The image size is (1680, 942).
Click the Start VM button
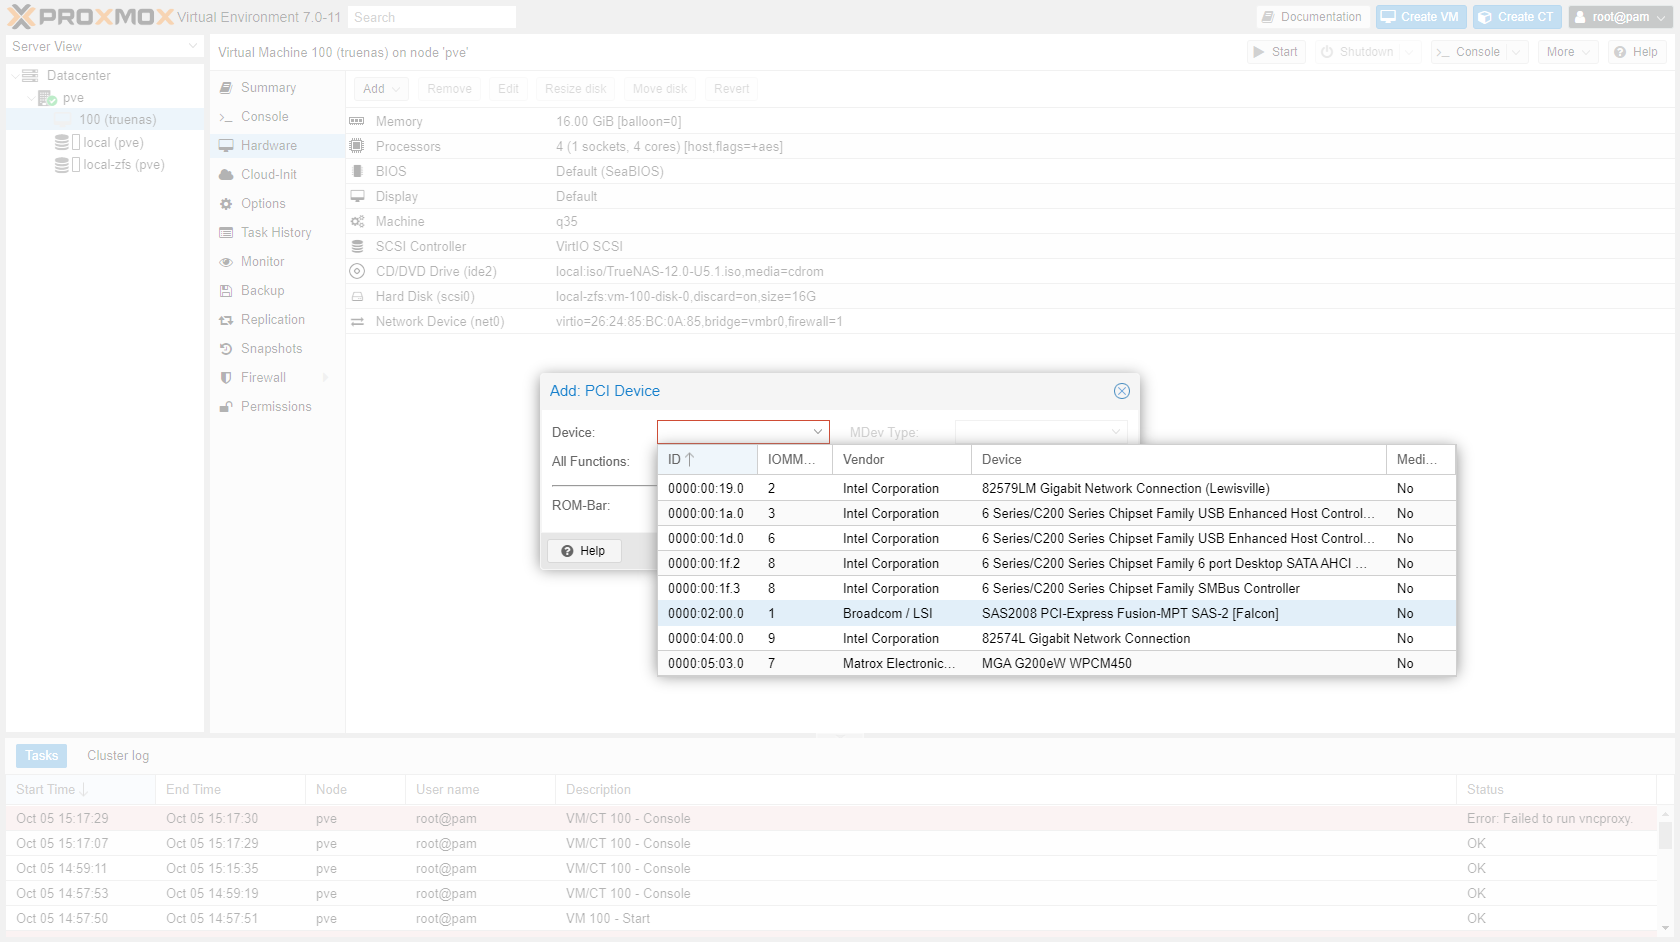pos(1276,52)
